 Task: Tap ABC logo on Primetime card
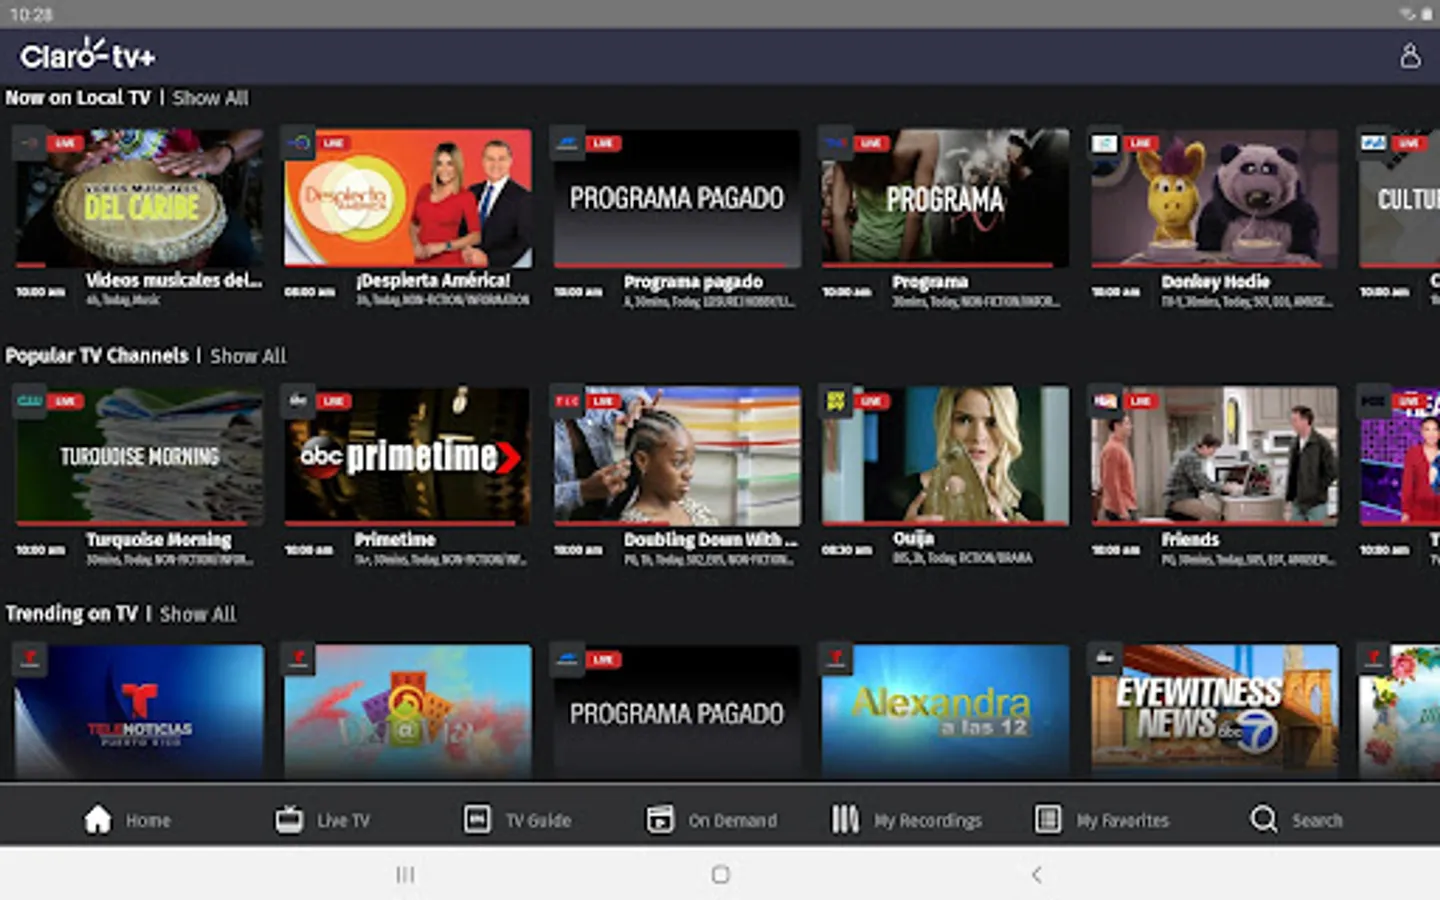point(298,401)
